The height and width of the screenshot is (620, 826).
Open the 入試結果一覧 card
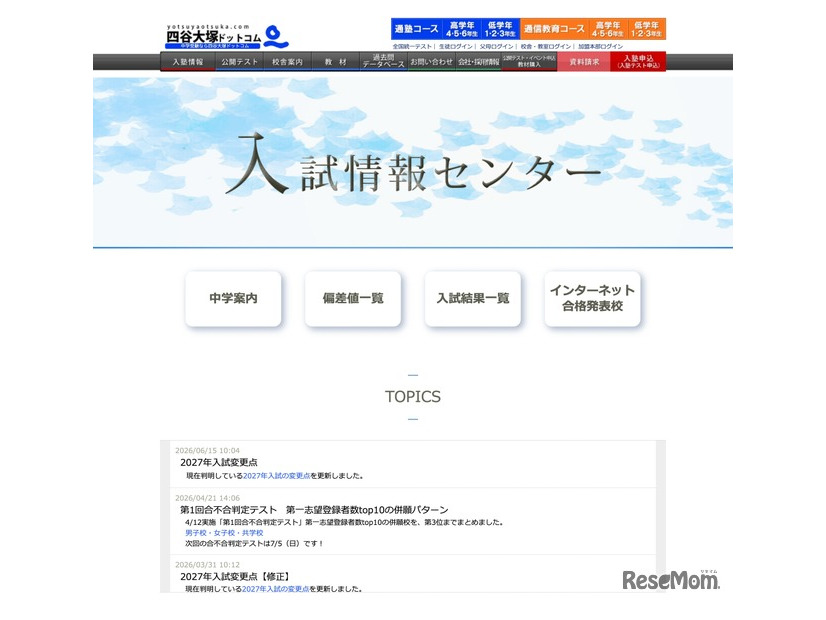(x=473, y=299)
